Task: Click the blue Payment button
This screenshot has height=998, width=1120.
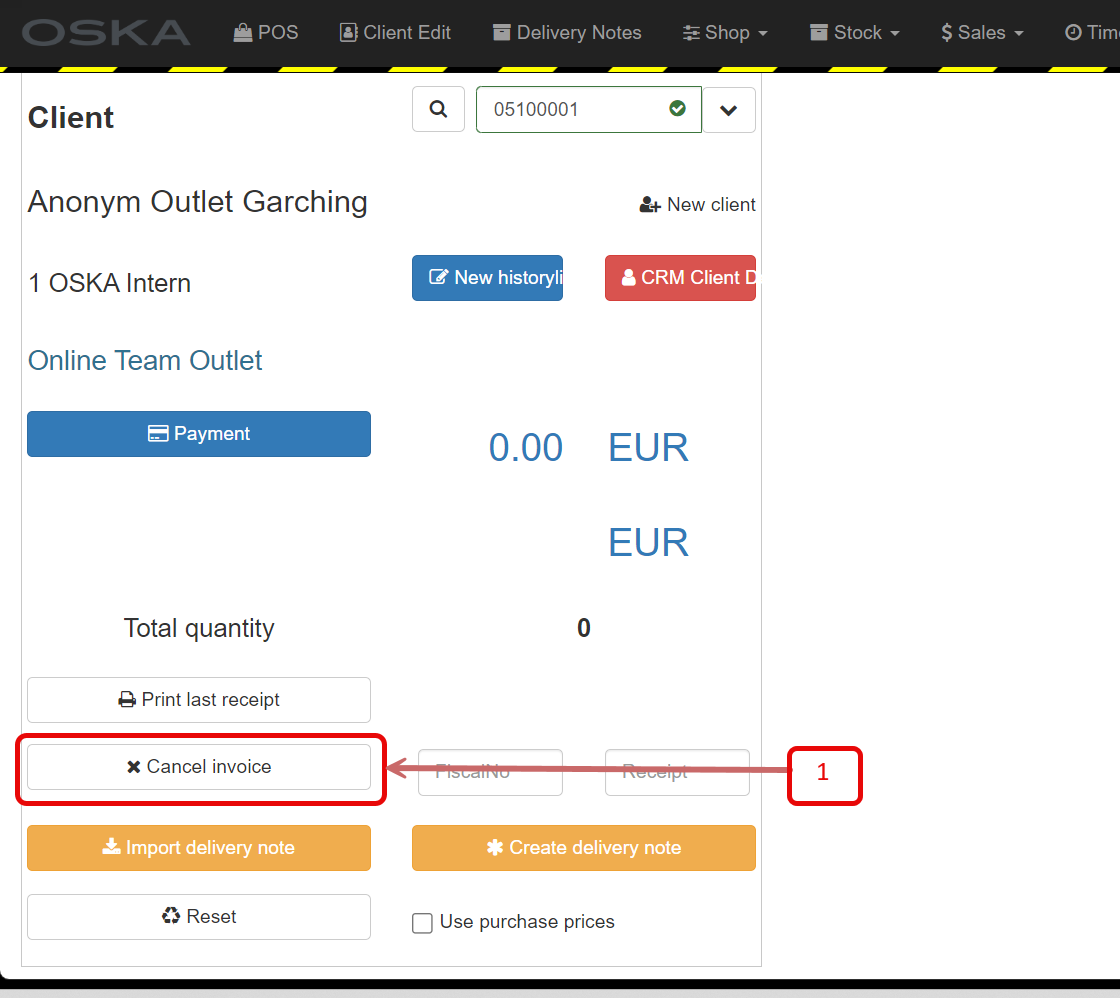Action: click(199, 434)
